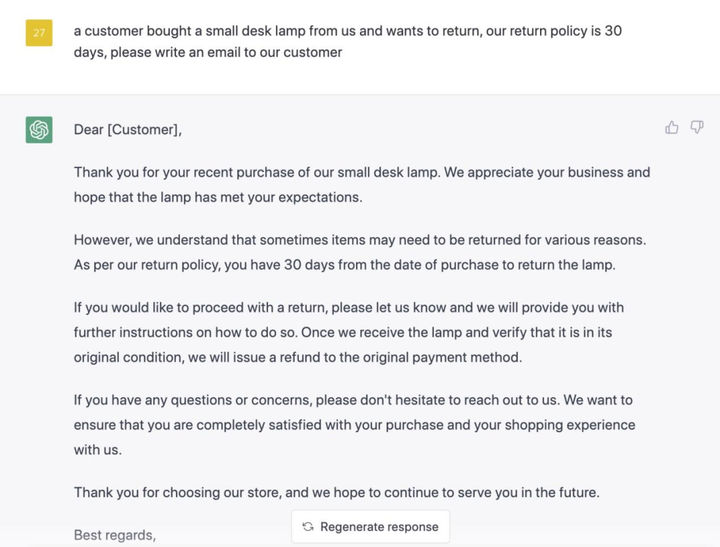This screenshot has height=547, width=720.
Task: Click the user prompt about desk lamp return
Action: [348, 41]
